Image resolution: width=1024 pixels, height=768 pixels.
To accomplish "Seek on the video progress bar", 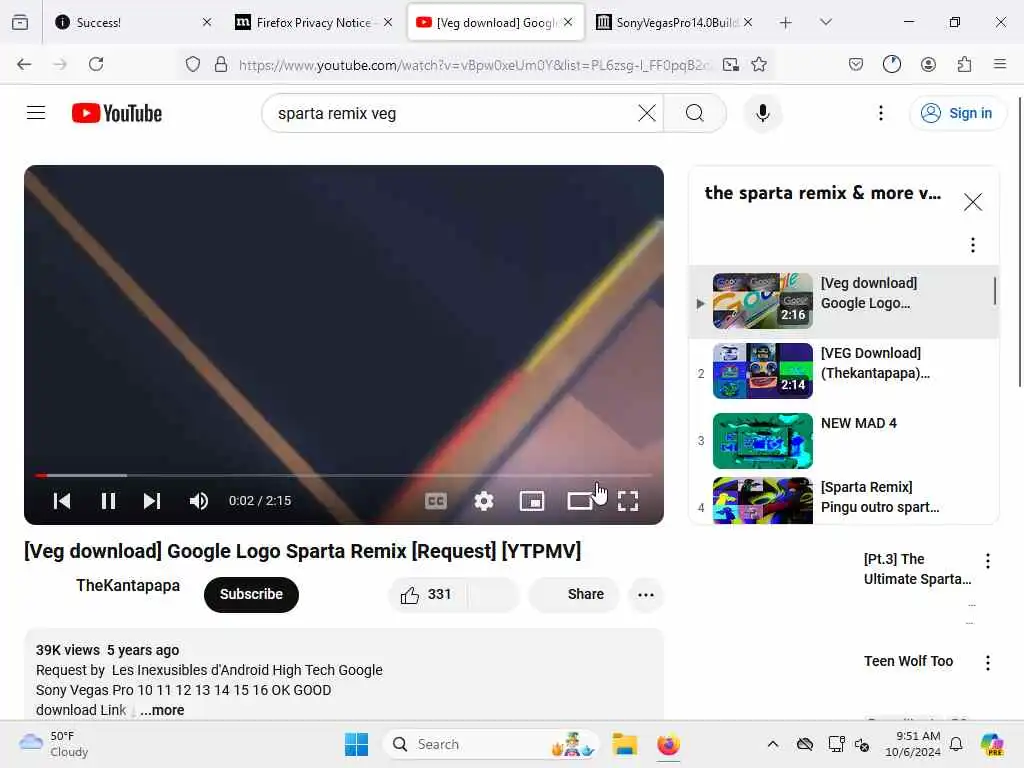I will [x=344, y=475].
